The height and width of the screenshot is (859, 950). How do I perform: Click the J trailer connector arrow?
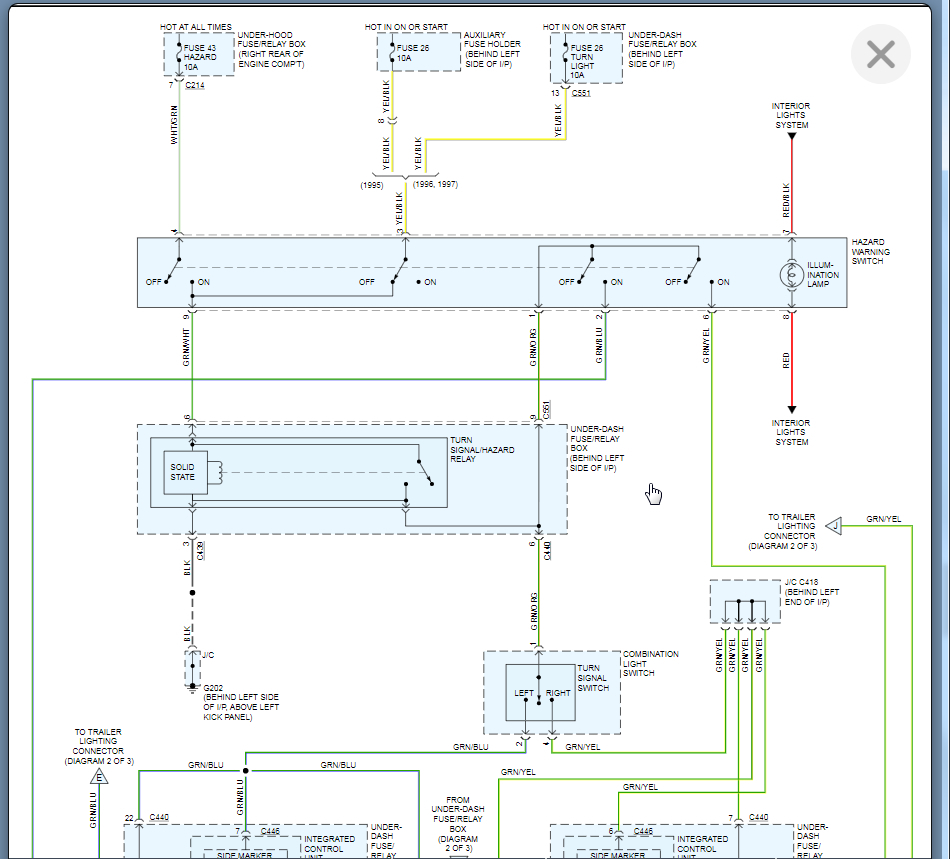[834, 526]
